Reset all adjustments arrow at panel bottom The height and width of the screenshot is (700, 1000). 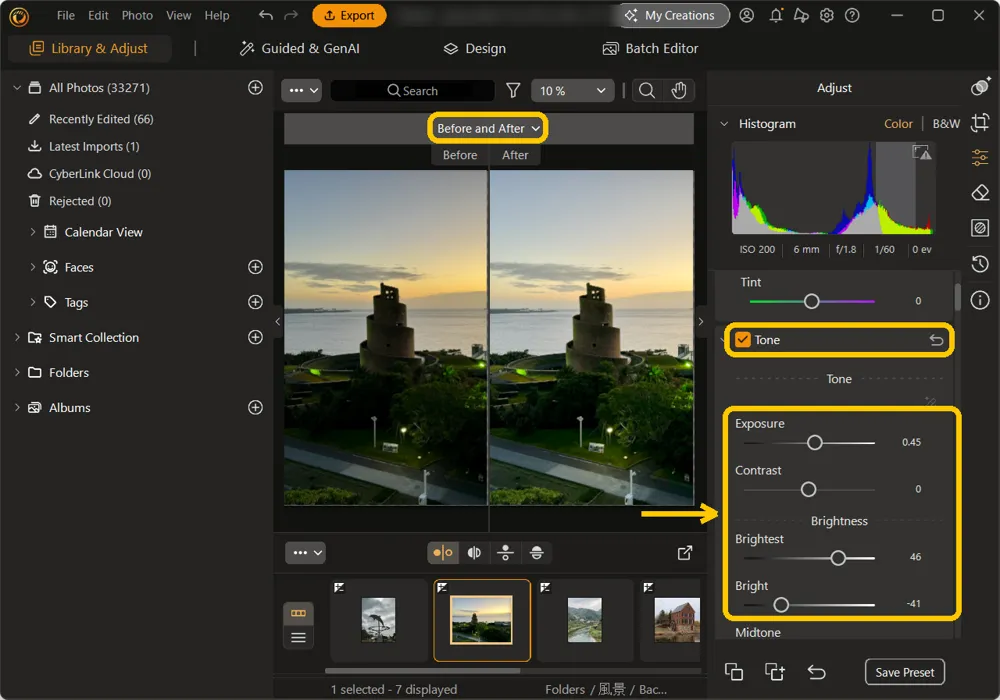(x=816, y=672)
